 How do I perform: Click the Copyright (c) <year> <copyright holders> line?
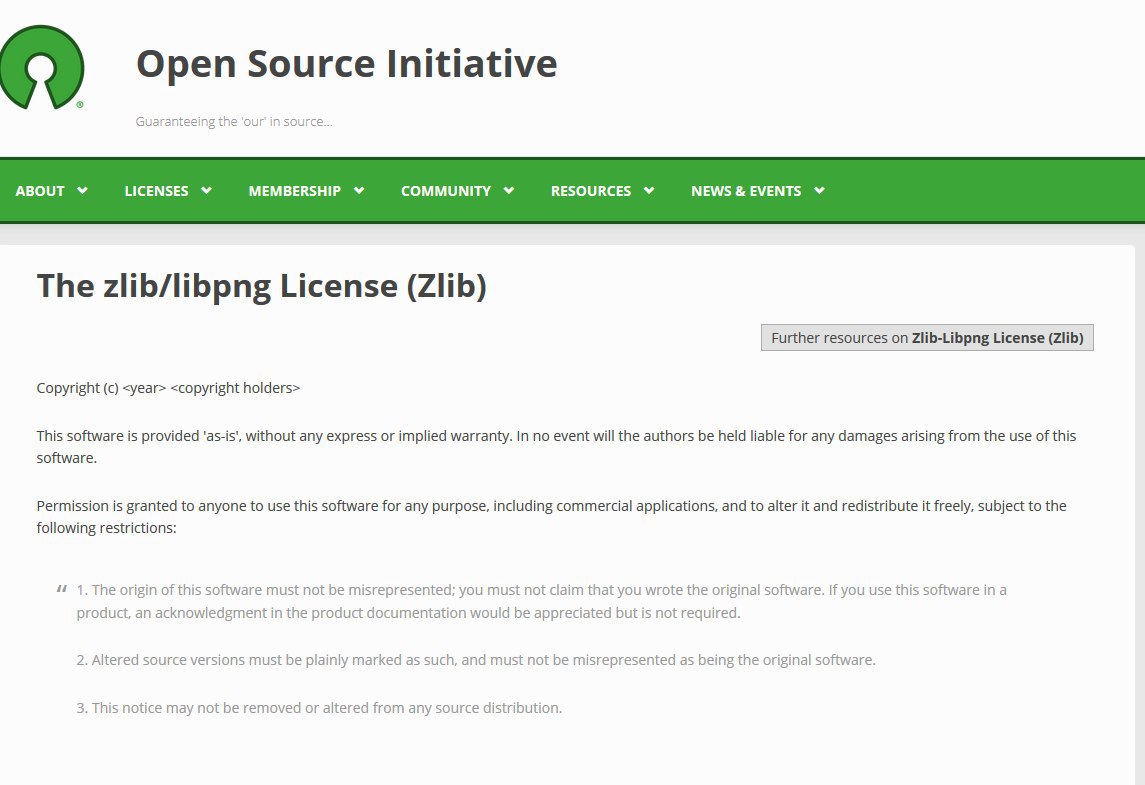(x=168, y=388)
